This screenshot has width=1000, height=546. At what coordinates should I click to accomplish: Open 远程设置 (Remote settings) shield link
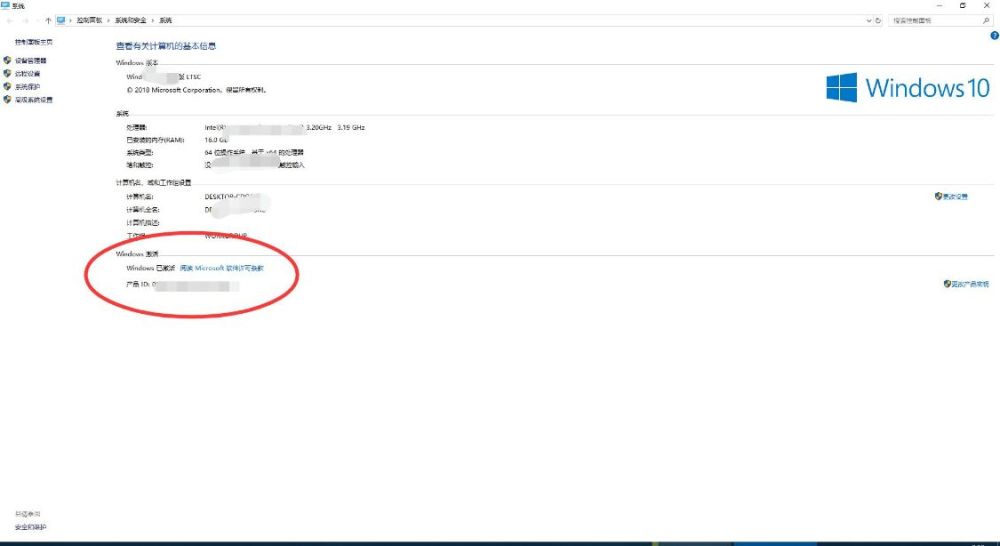tap(27, 74)
